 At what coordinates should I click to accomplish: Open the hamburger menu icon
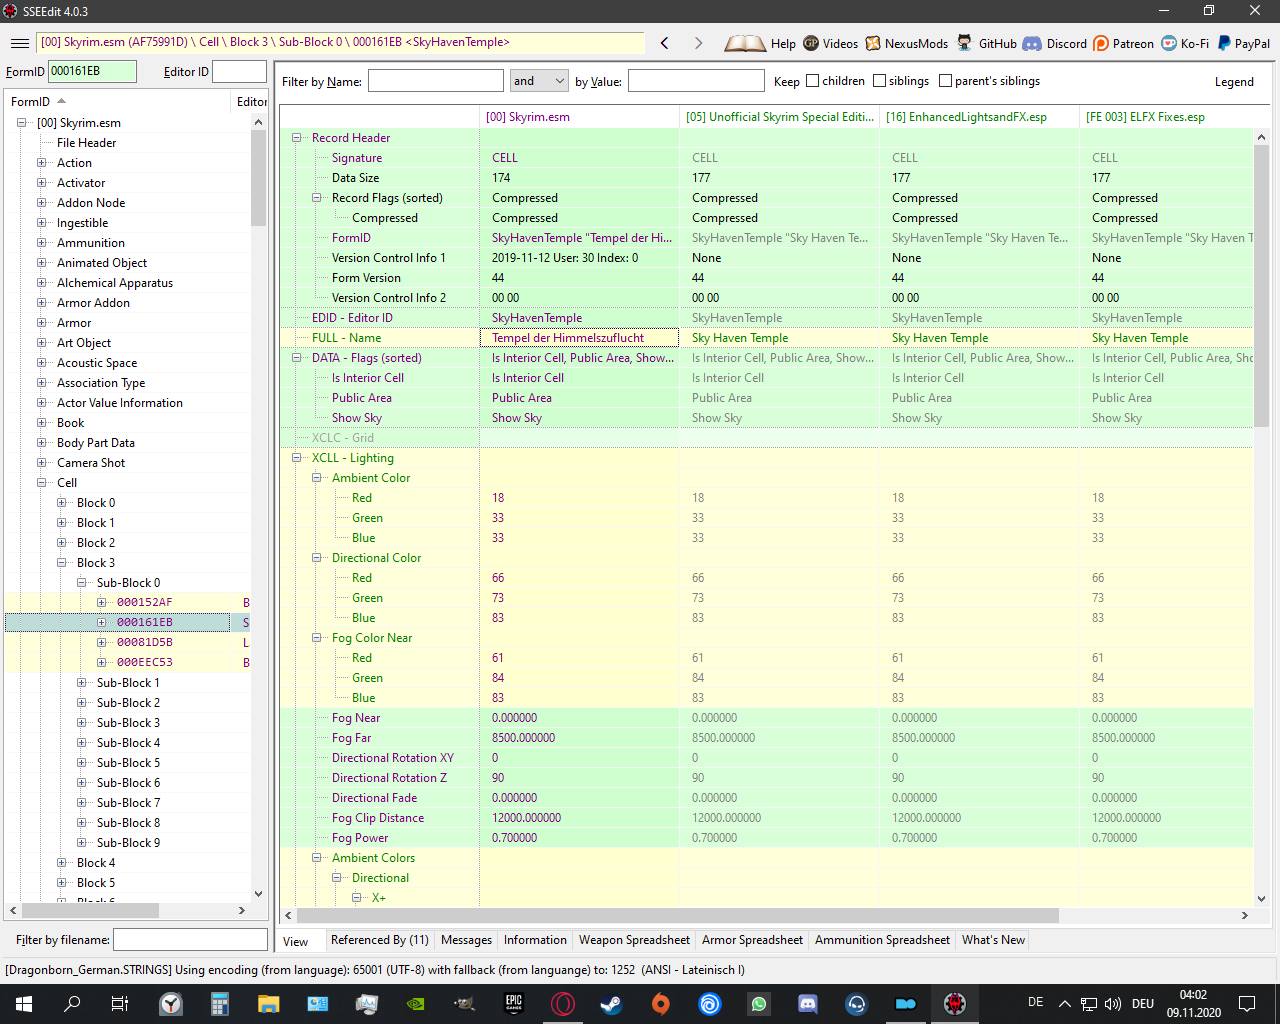[19, 43]
